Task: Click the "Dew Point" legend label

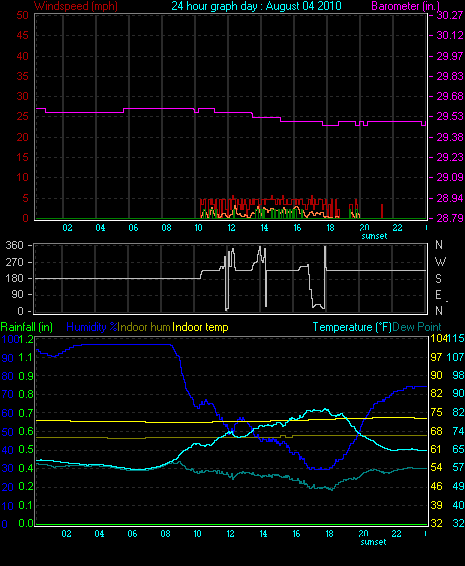Action: tap(417, 327)
